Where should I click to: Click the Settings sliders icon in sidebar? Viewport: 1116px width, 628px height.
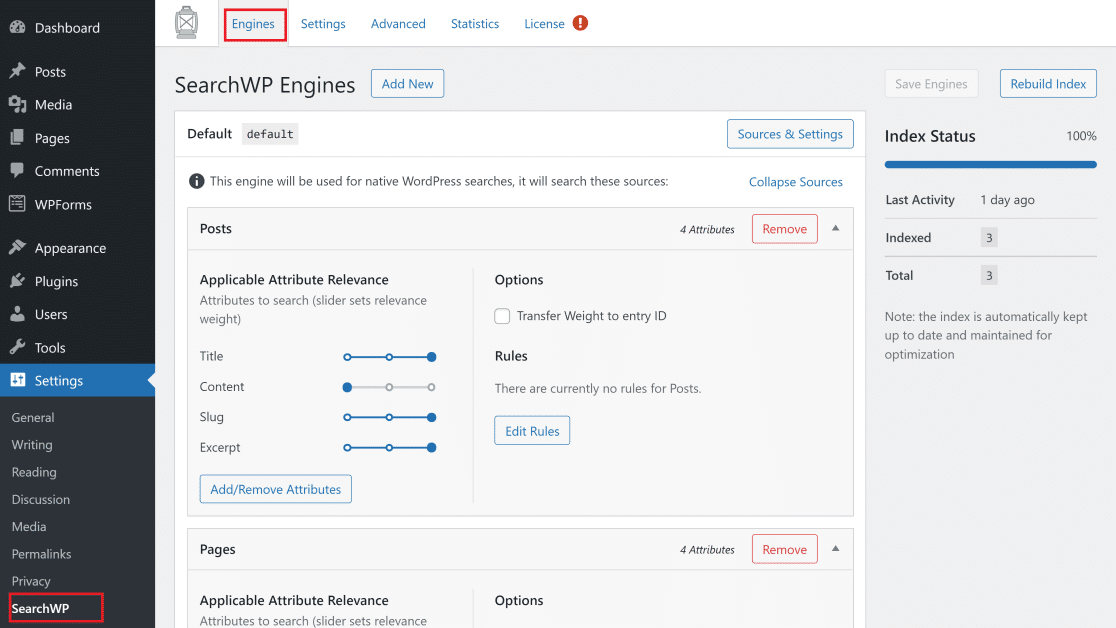pyautogui.click(x=18, y=380)
